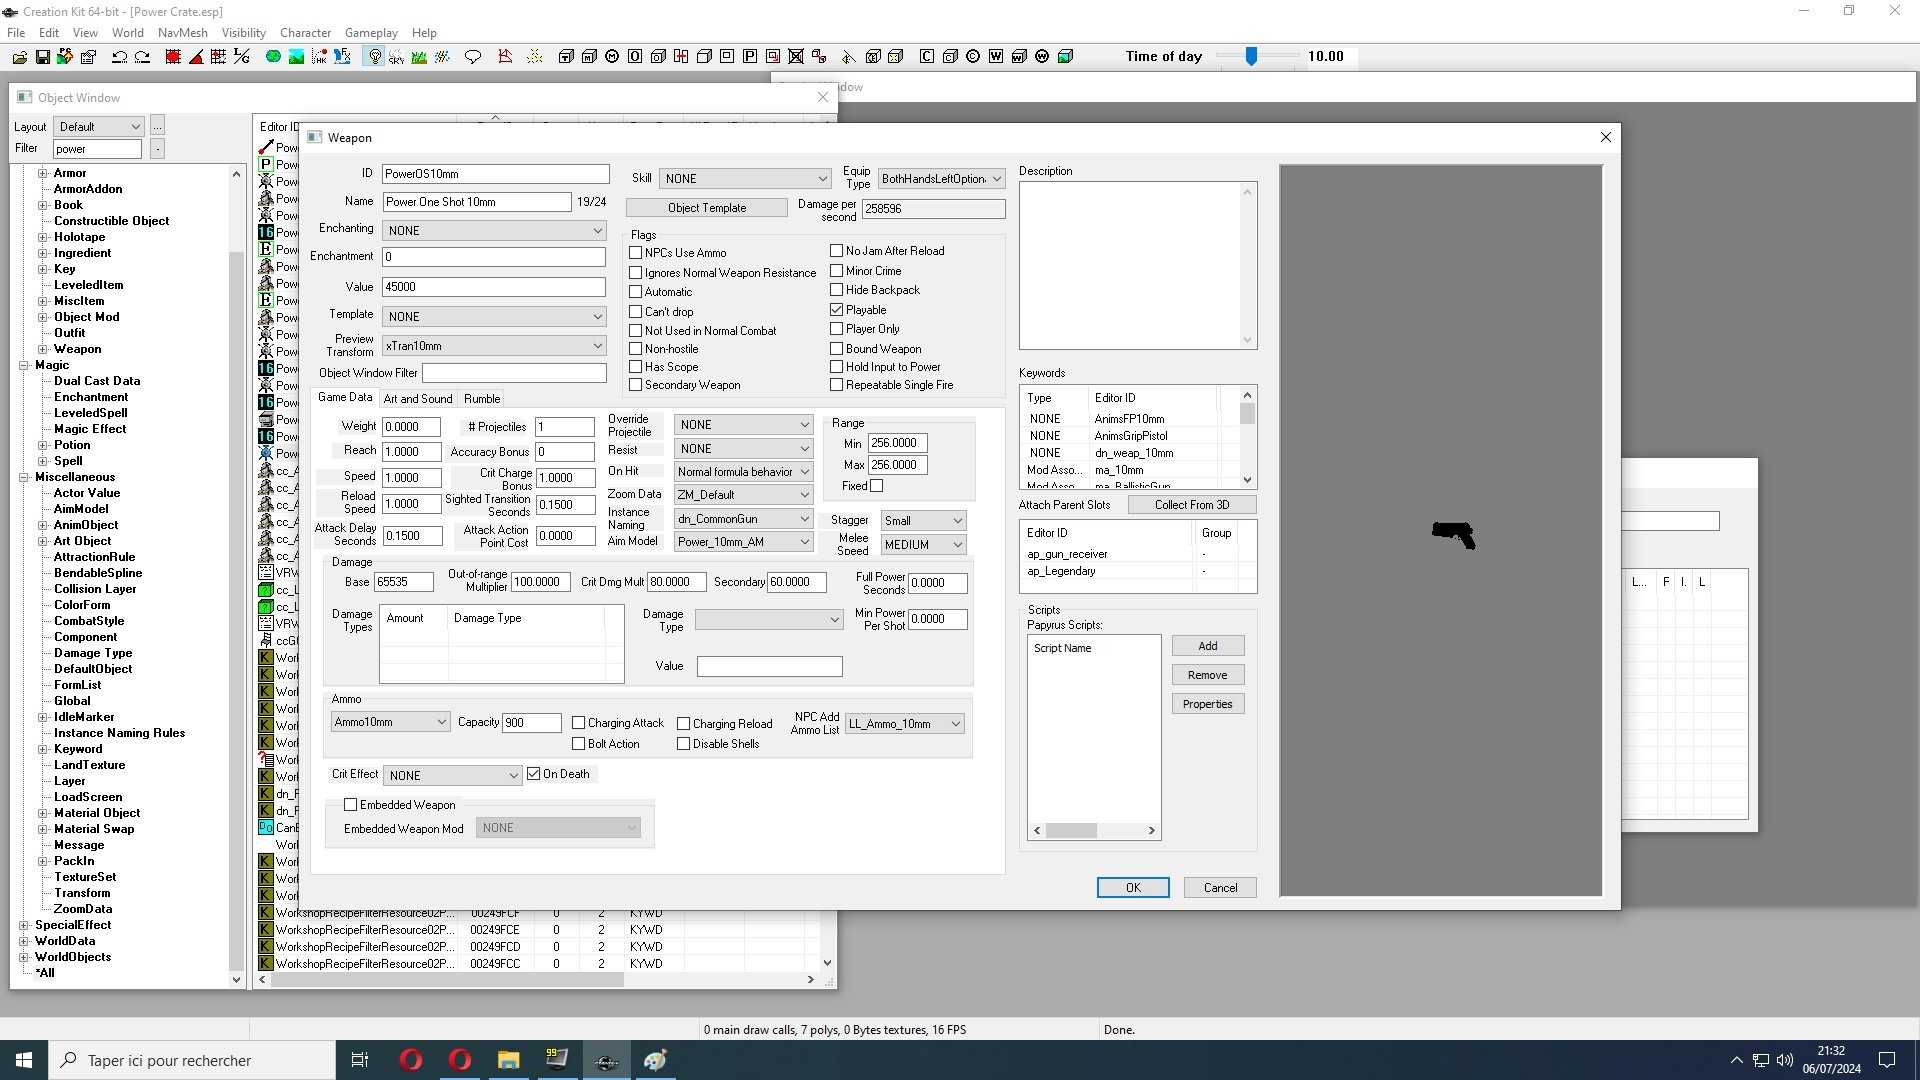
Task: Click the Object Window filter input field
Action: pos(97,149)
